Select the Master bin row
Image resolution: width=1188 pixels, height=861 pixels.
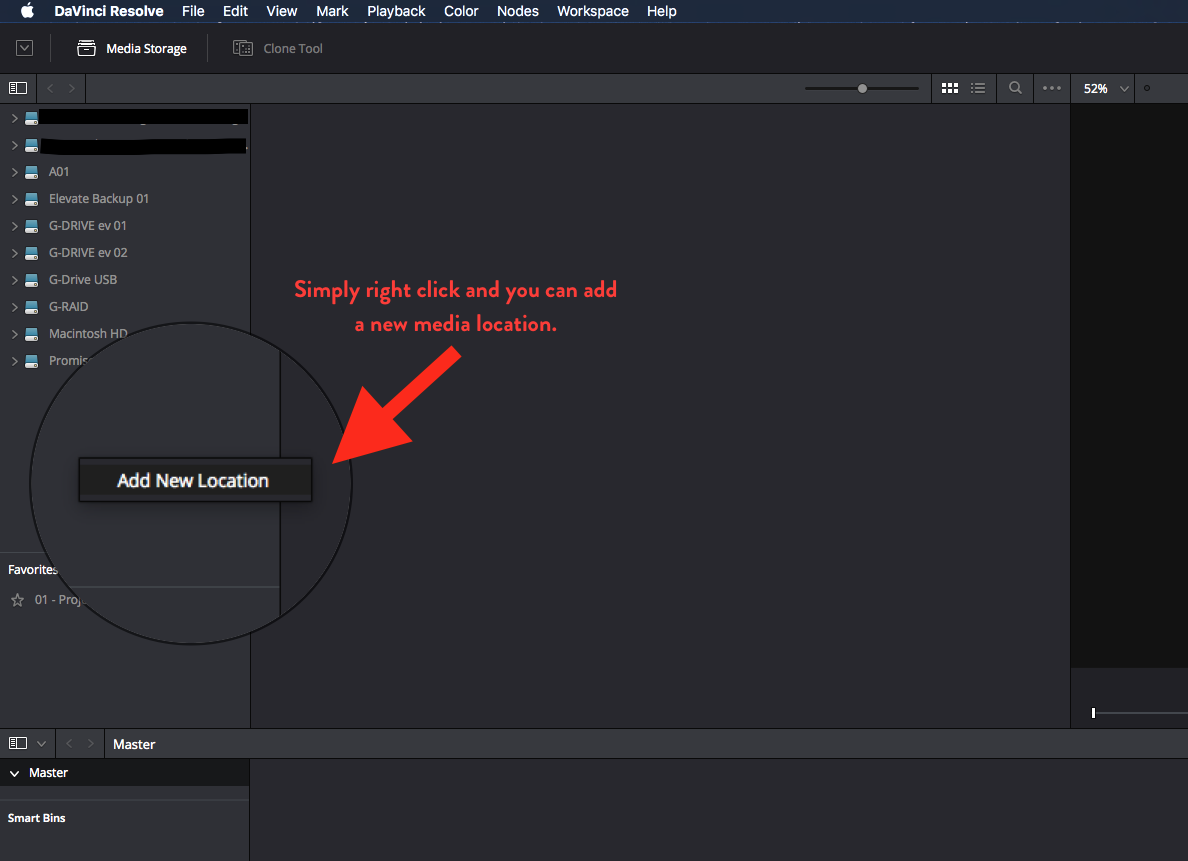point(124,772)
